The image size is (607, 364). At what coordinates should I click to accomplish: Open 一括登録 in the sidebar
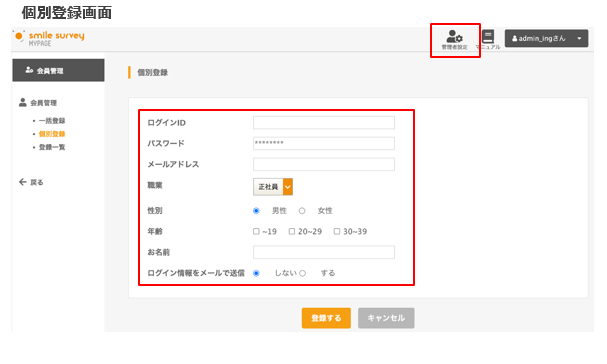[52, 121]
